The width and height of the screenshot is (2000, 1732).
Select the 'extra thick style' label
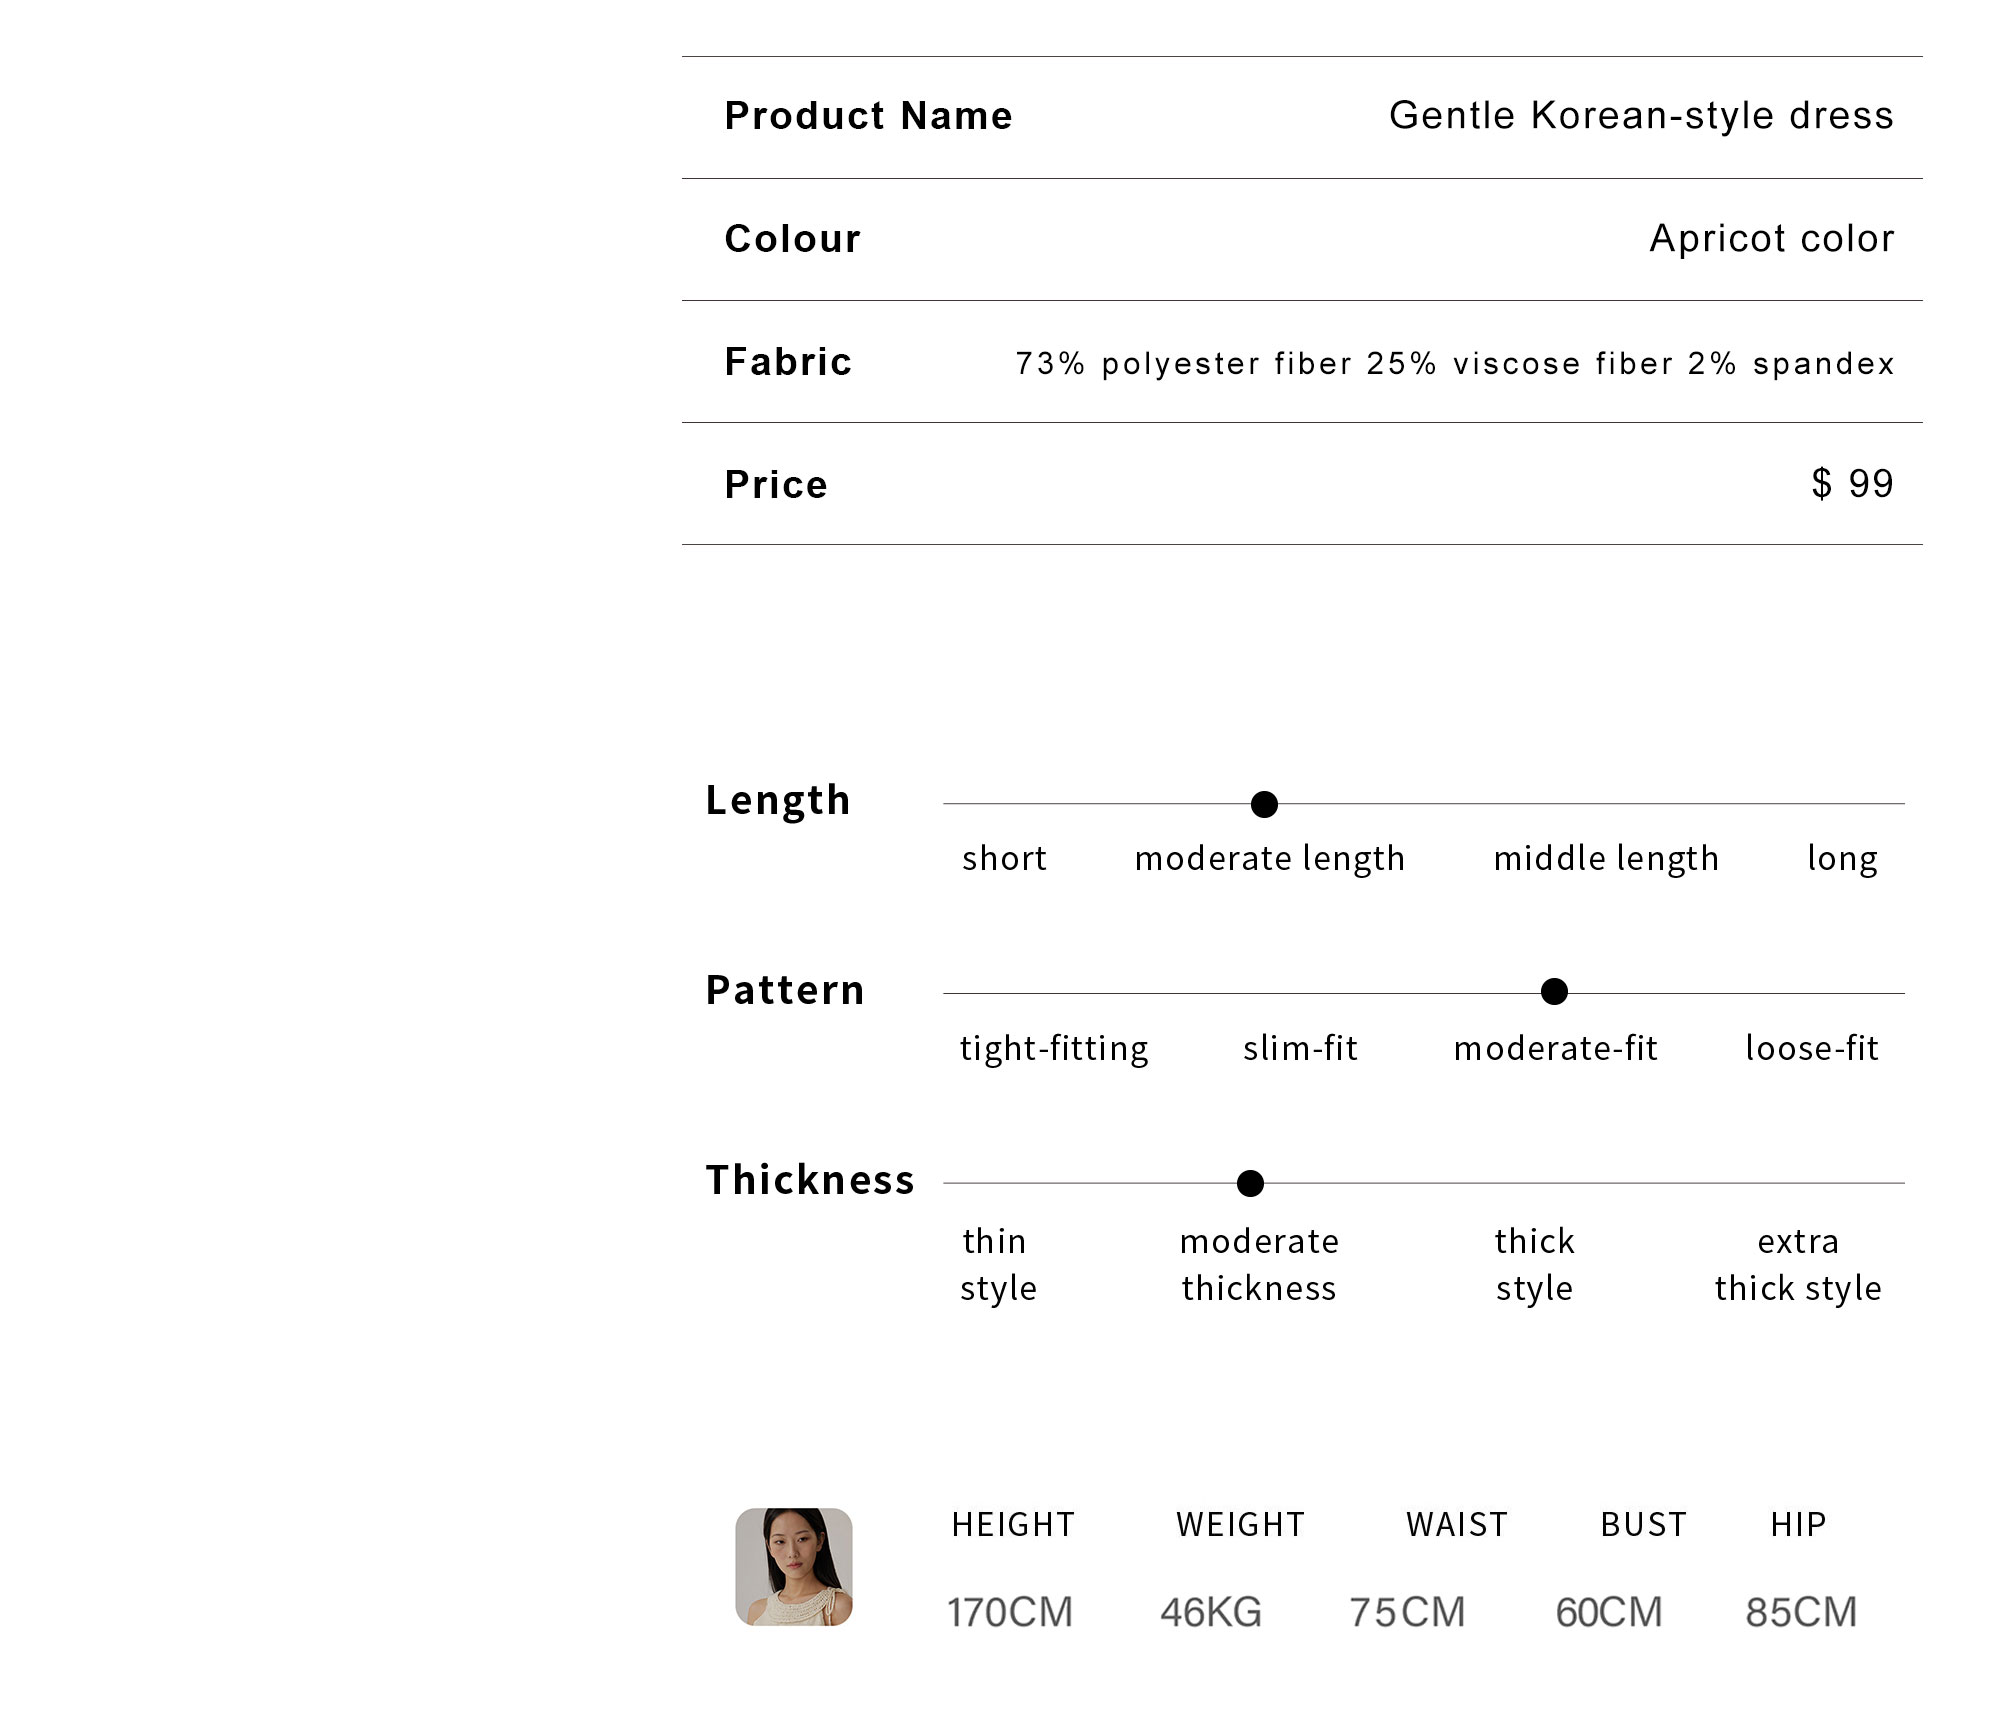pos(1798,1265)
